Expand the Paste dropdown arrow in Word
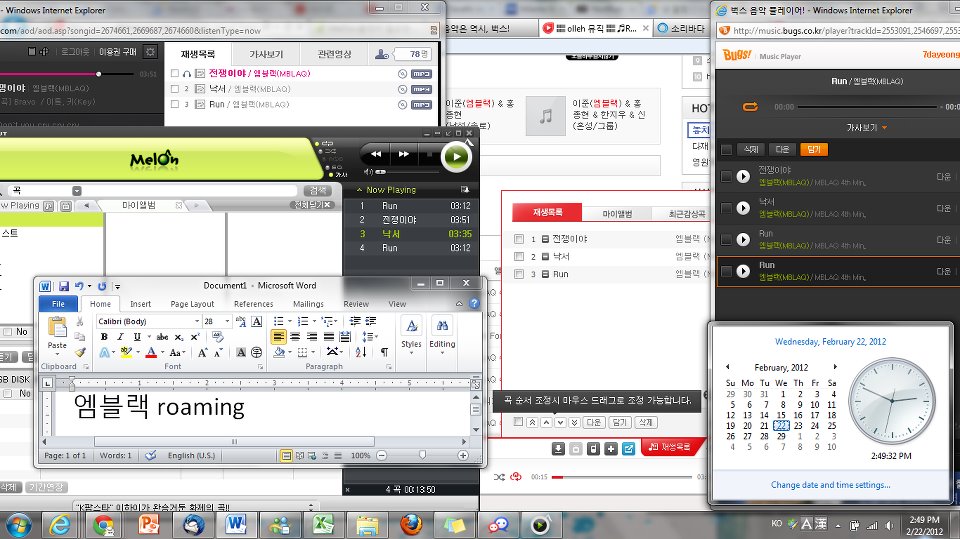This screenshot has height=539, width=960. tap(57, 352)
